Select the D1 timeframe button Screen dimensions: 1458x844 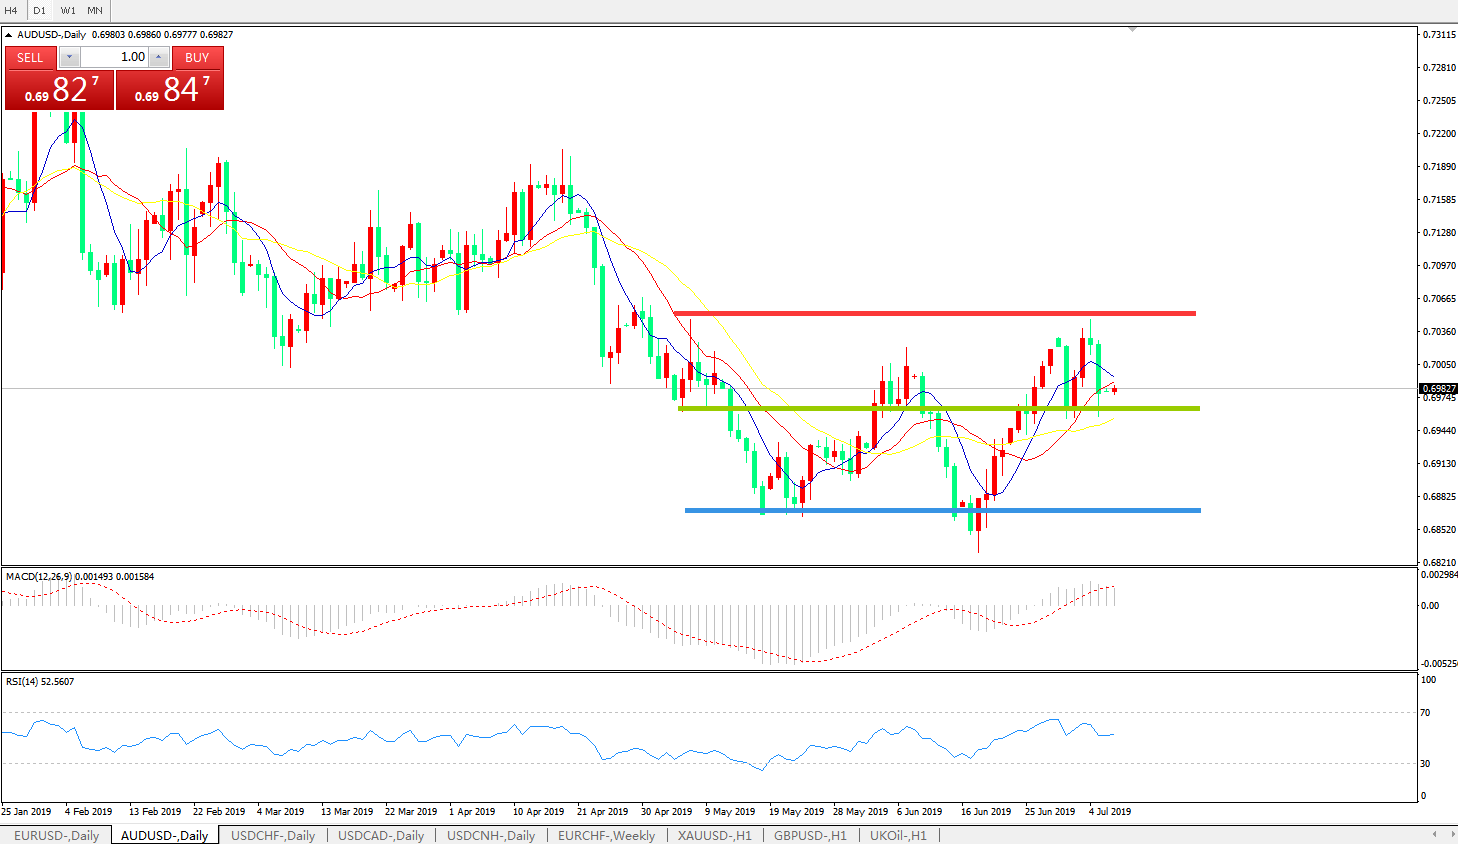click(40, 10)
